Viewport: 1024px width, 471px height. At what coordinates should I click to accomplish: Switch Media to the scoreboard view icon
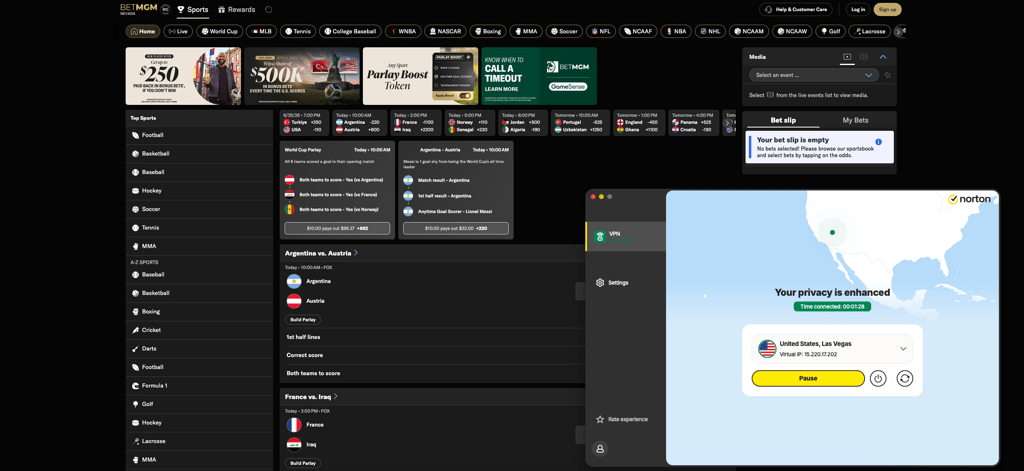(x=863, y=57)
